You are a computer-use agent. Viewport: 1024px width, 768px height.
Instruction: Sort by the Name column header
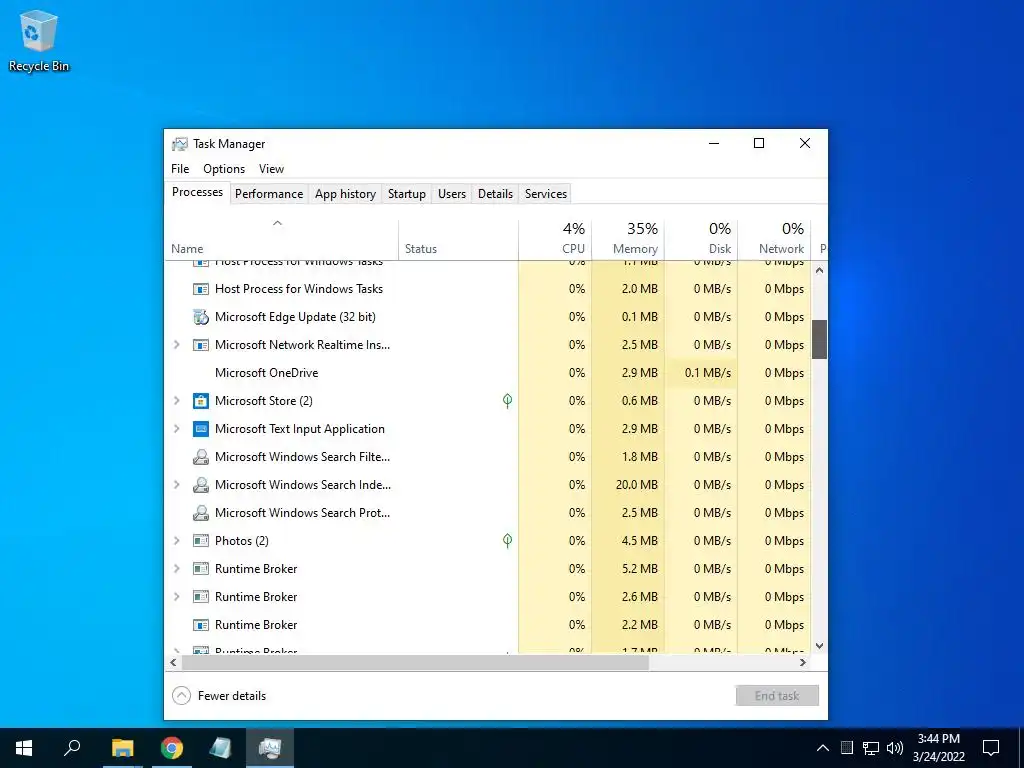[281, 238]
